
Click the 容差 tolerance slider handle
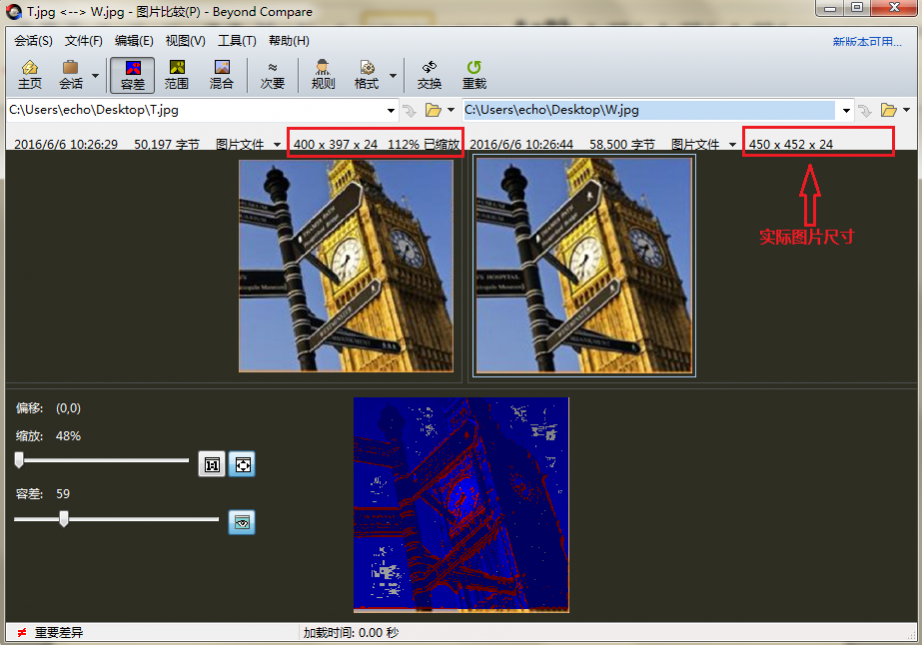(x=64, y=519)
